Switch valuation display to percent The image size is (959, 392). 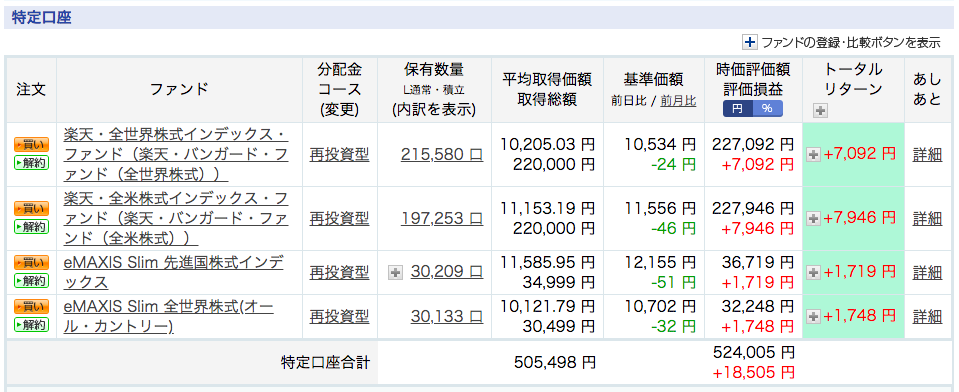pos(768,108)
